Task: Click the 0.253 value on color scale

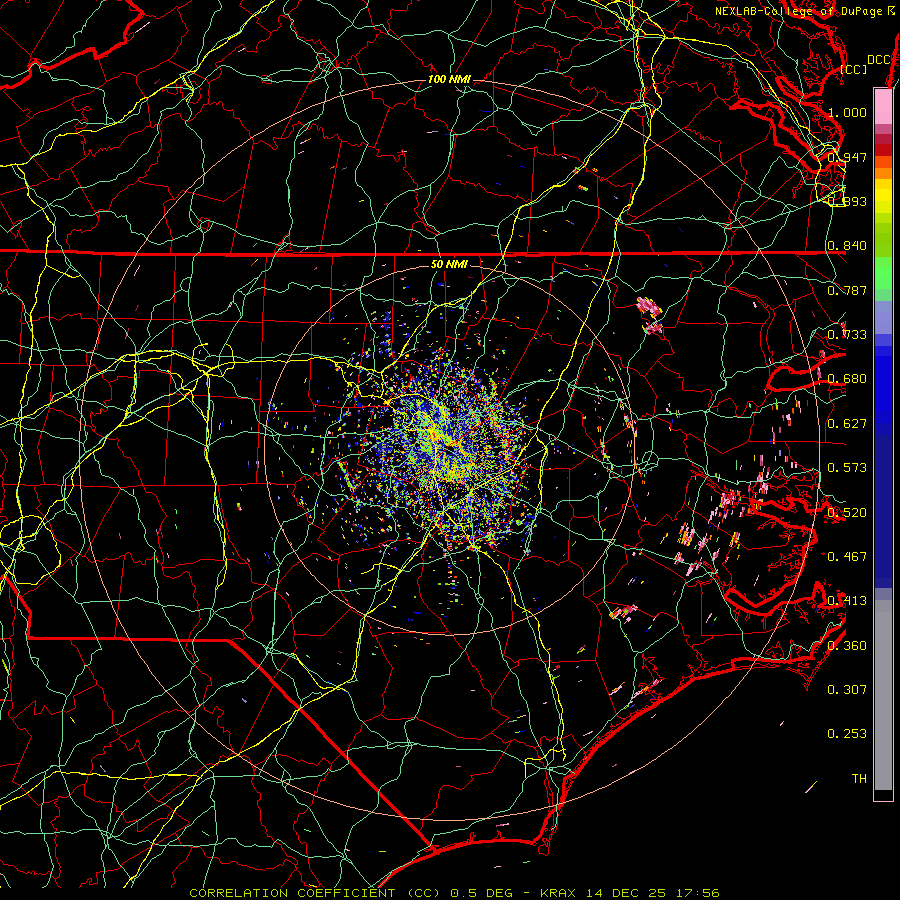Action: click(x=847, y=734)
